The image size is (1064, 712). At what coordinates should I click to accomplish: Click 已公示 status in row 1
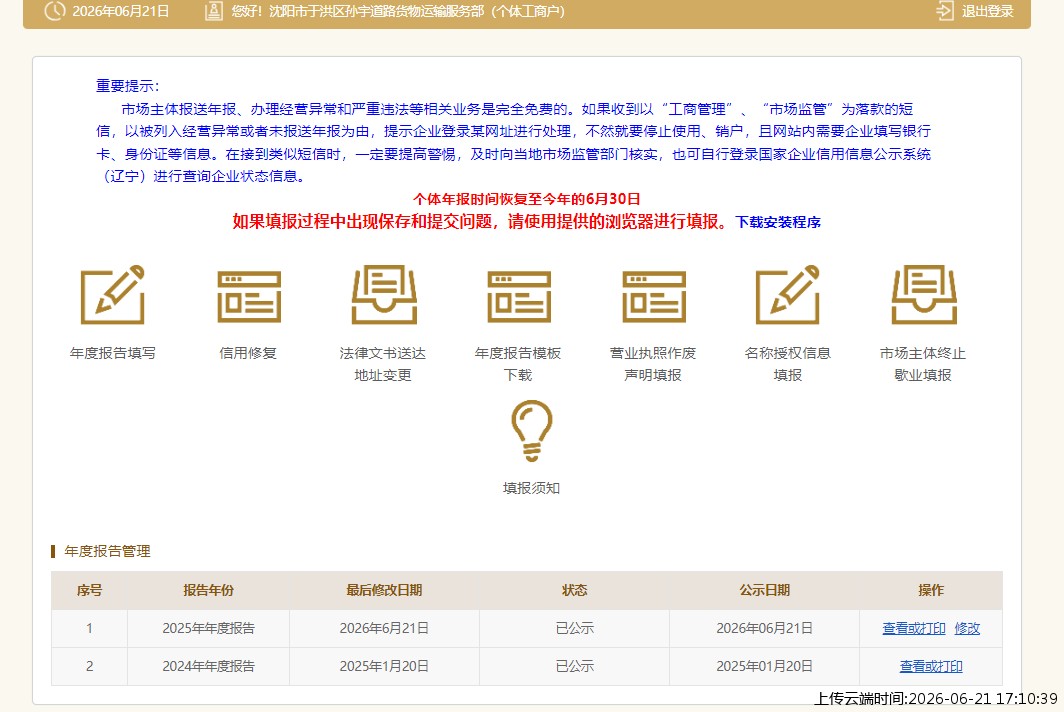coord(574,629)
